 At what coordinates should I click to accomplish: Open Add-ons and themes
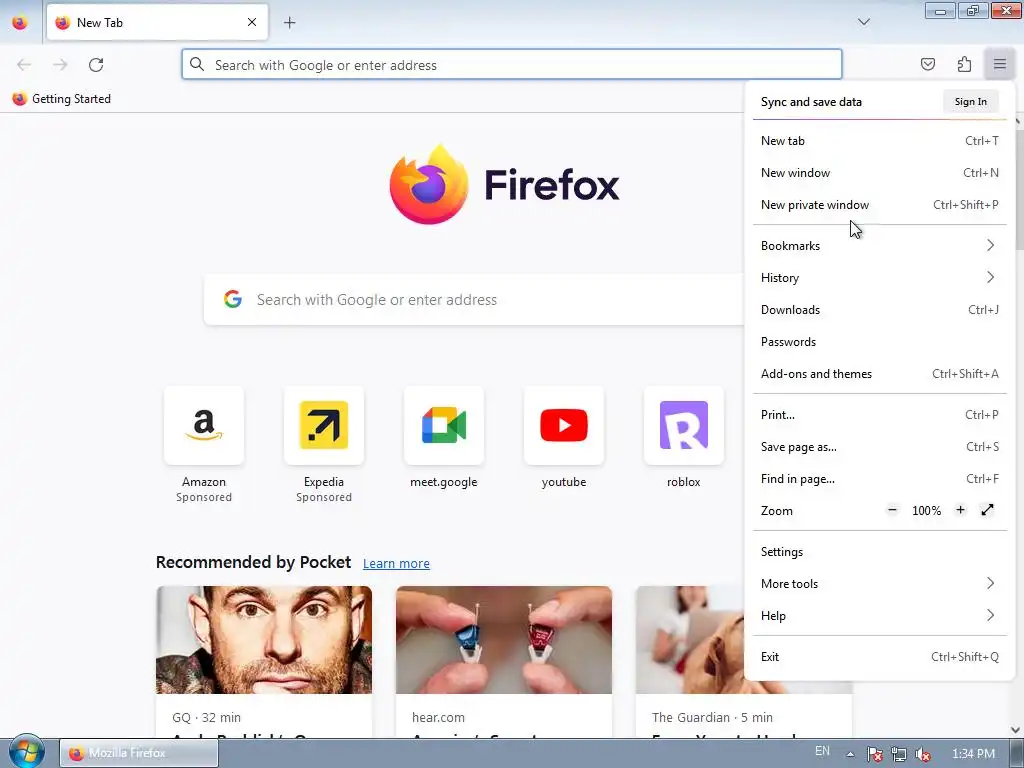pos(880,374)
